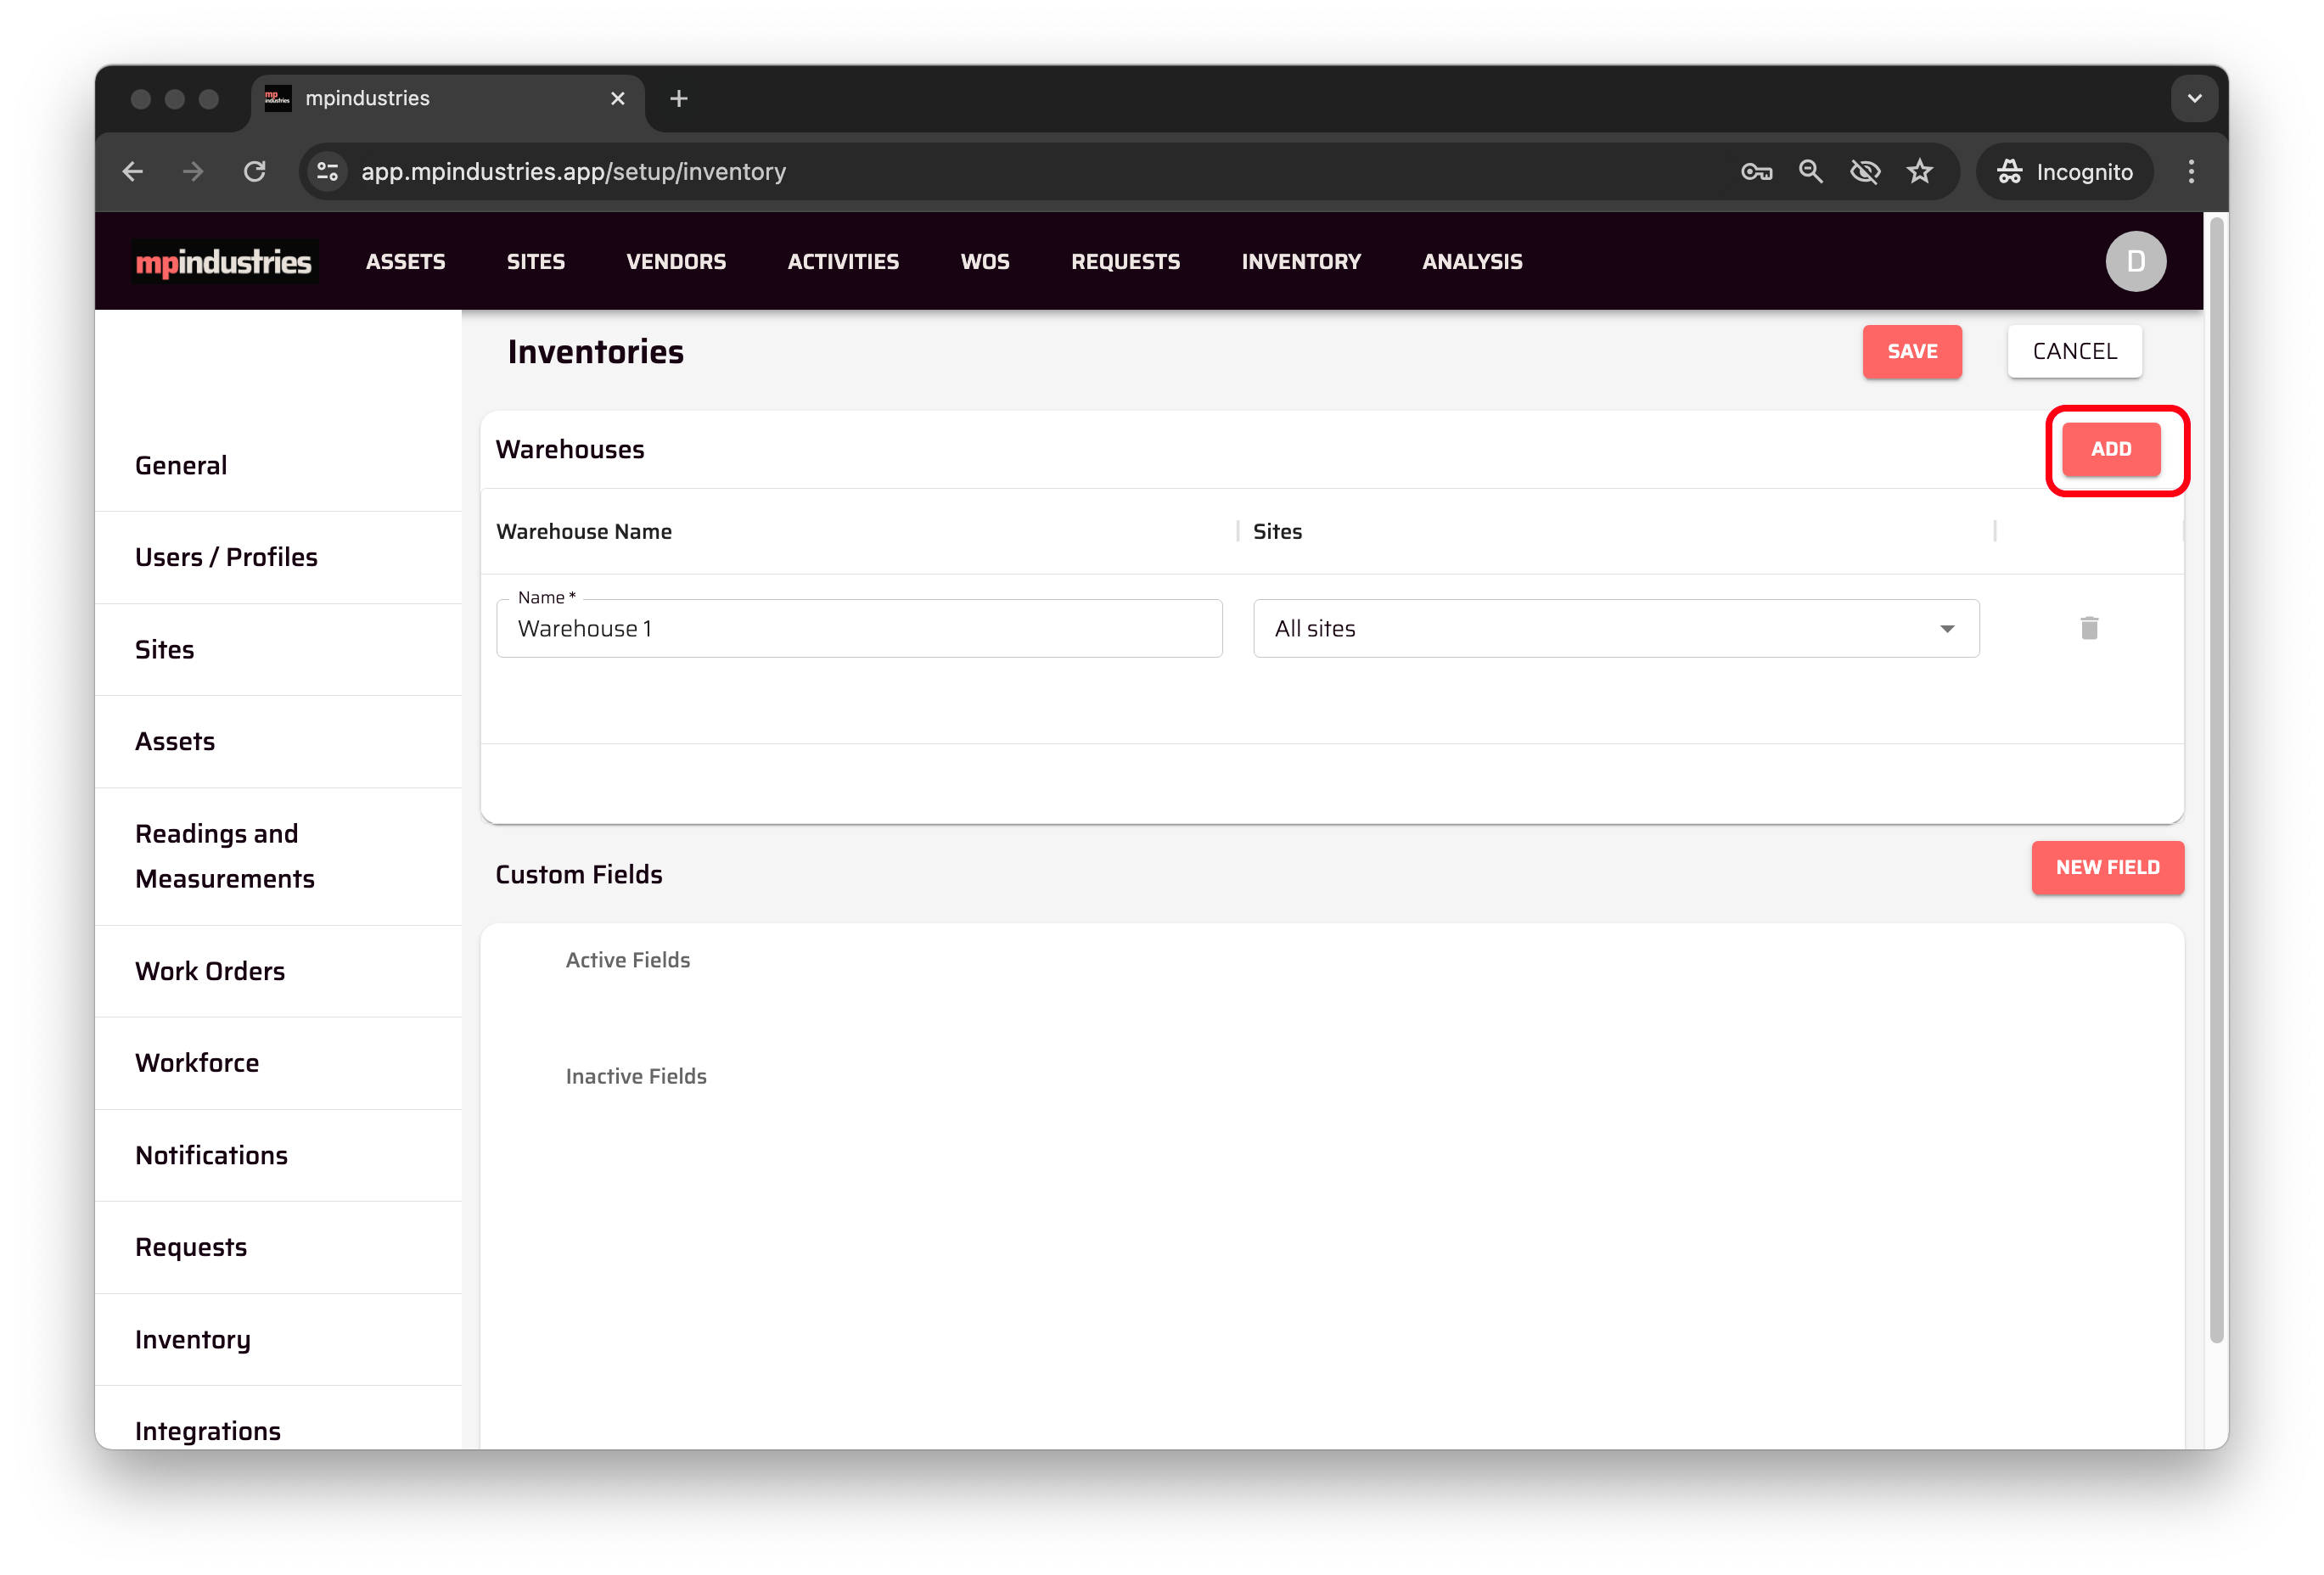This screenshot has width=2324, height=1575.
Task: Reload the page
Action: tap(255, 172)
